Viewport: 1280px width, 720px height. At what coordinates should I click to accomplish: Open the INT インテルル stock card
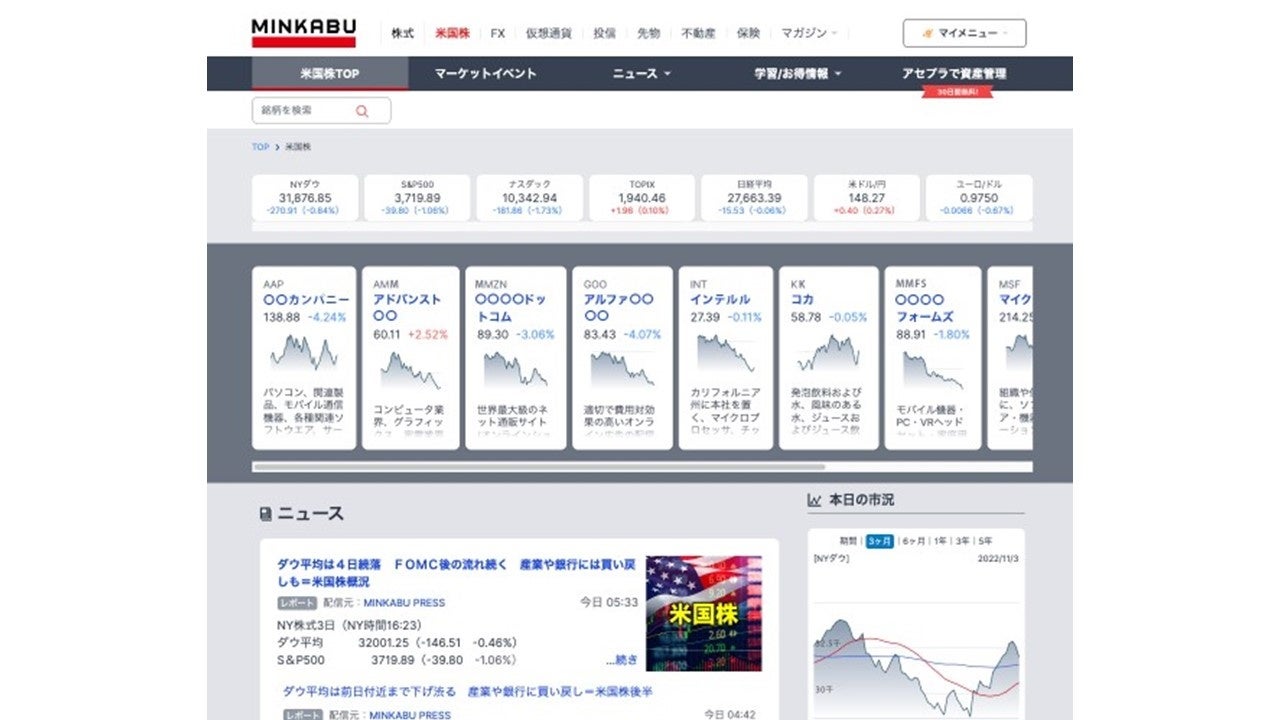[726, 357]
